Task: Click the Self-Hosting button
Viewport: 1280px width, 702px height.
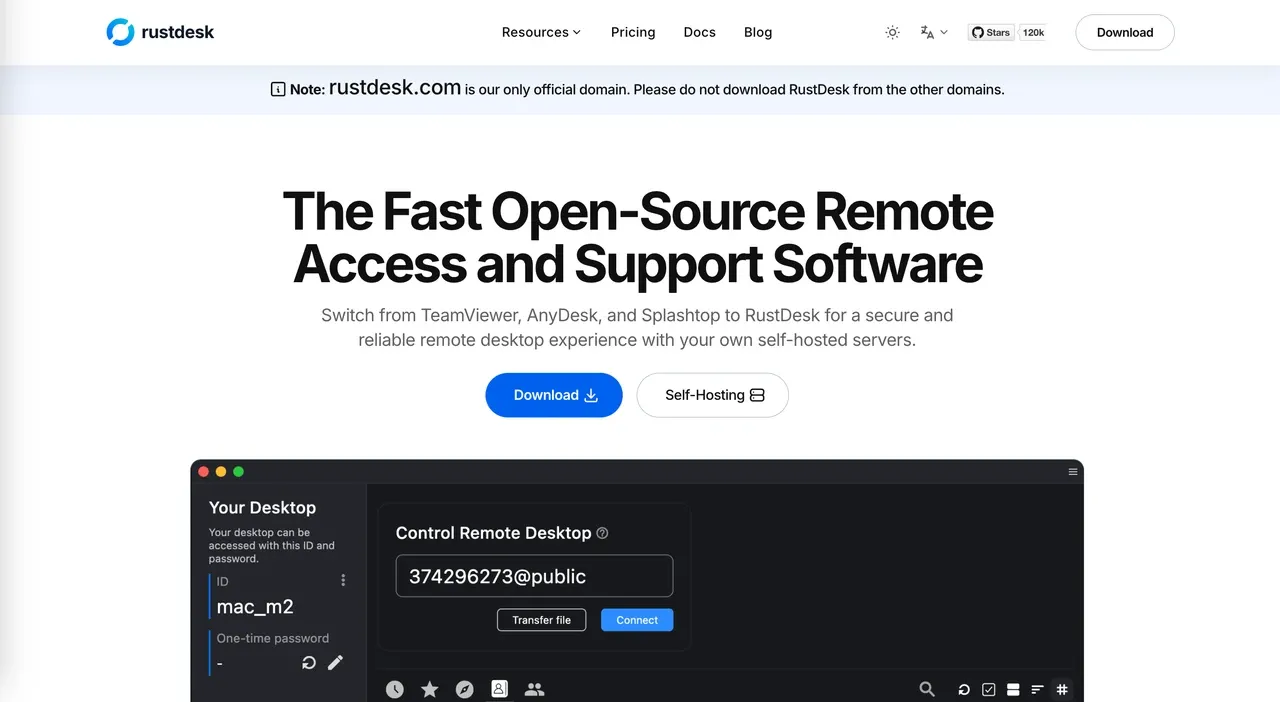Action: click(713, 395)
